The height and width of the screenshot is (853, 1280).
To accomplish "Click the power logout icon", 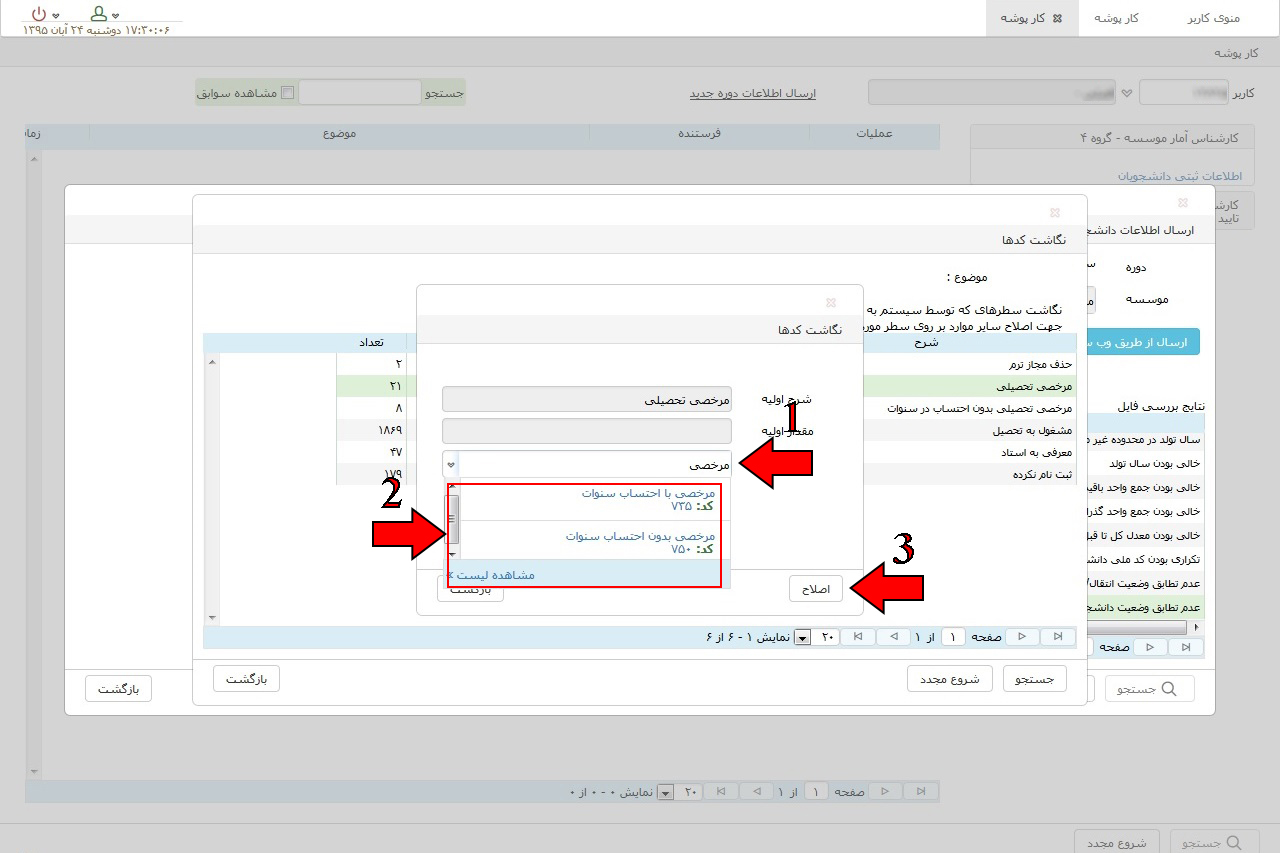I will tap(38, 14).
